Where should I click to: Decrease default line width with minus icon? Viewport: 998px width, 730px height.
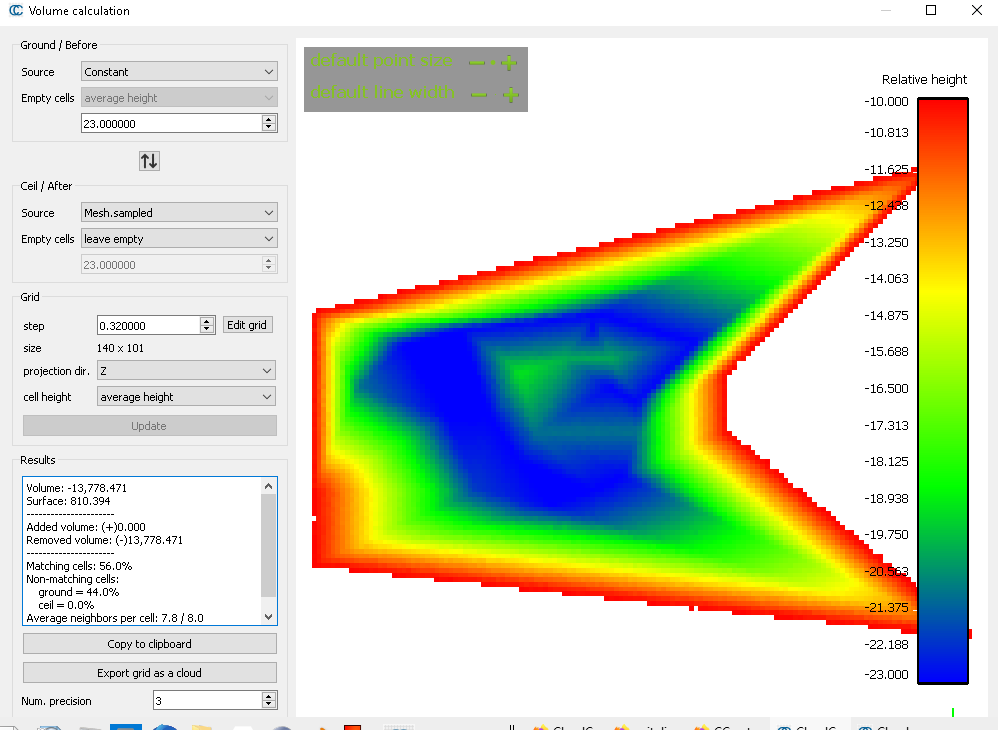[x=479, y=94]
